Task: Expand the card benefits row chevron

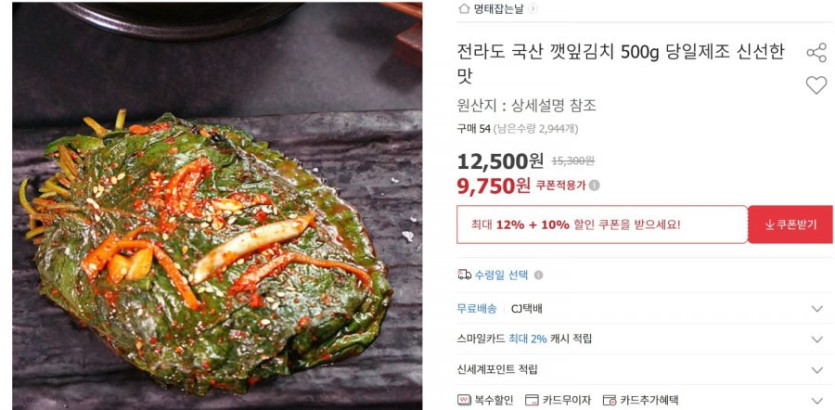Action: [817, 400]
